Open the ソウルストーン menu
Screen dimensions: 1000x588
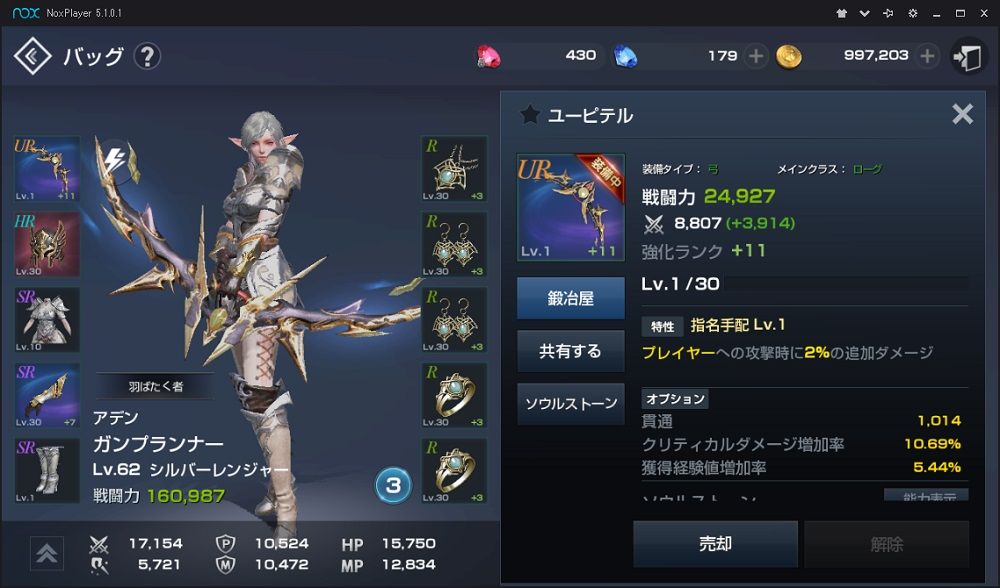tap(571, 404)
